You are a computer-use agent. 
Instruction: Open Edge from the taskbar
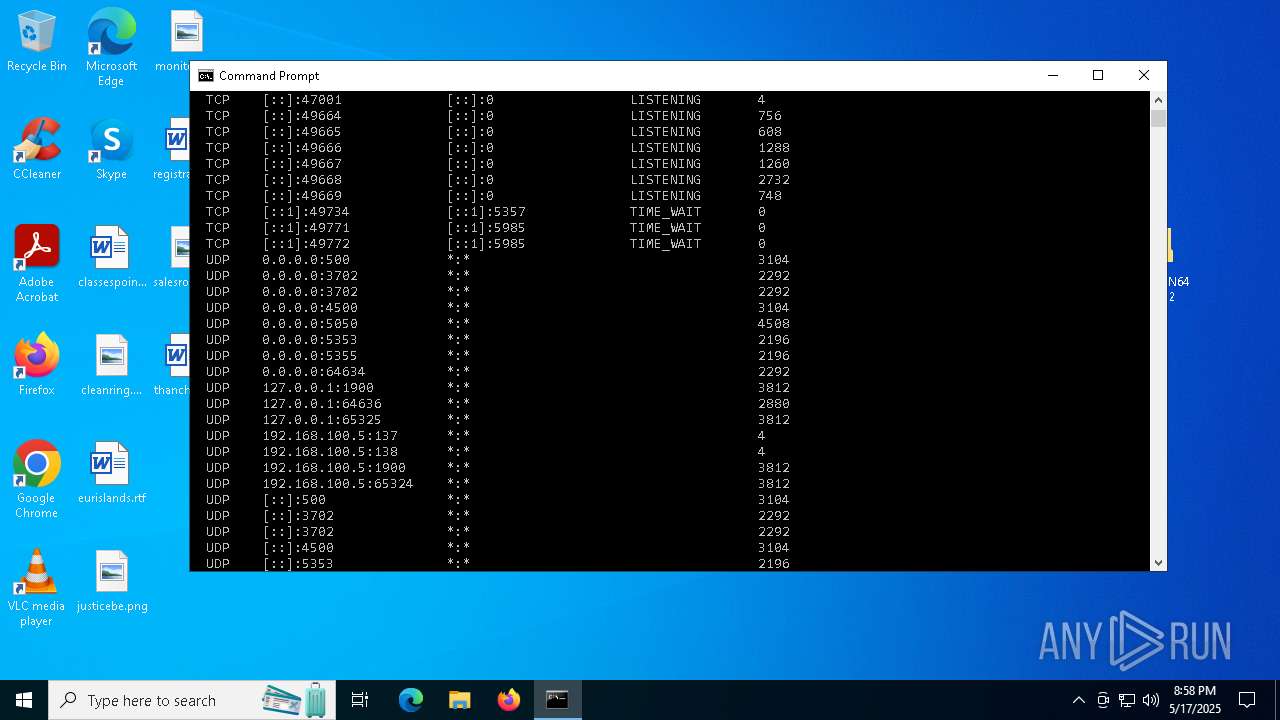point(411,700)
